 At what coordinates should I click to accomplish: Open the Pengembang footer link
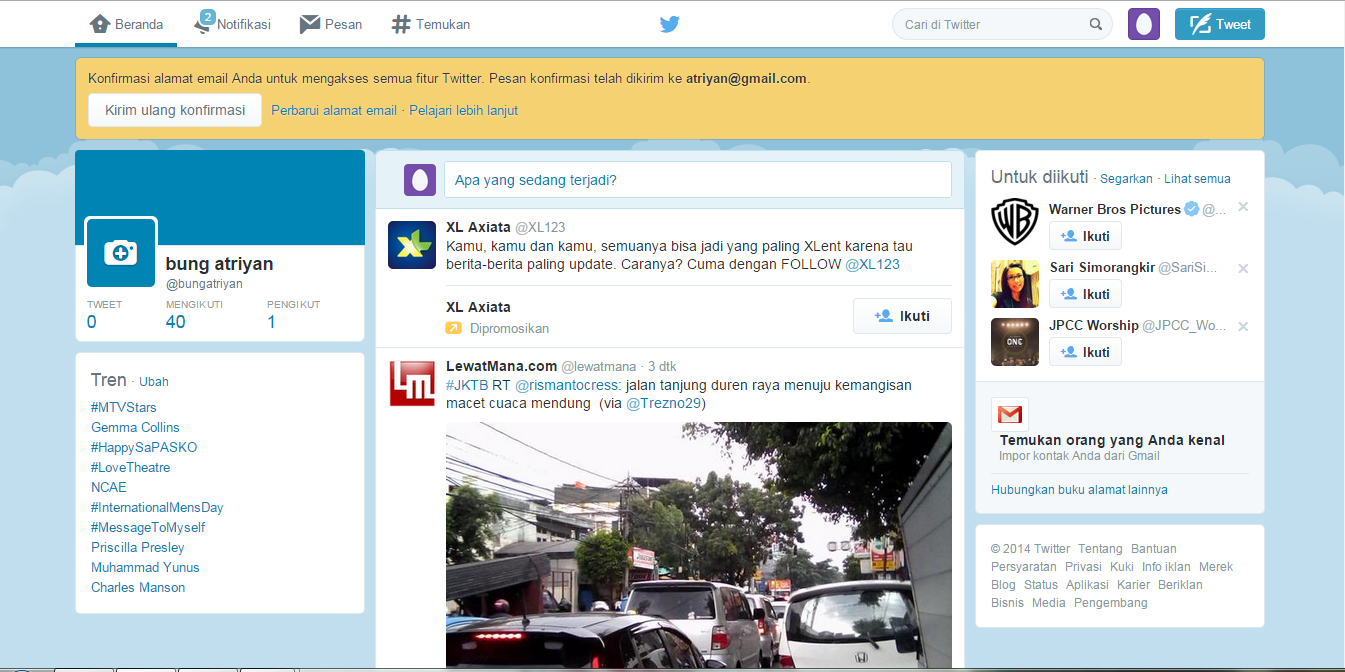click(x=1111, y=603)
